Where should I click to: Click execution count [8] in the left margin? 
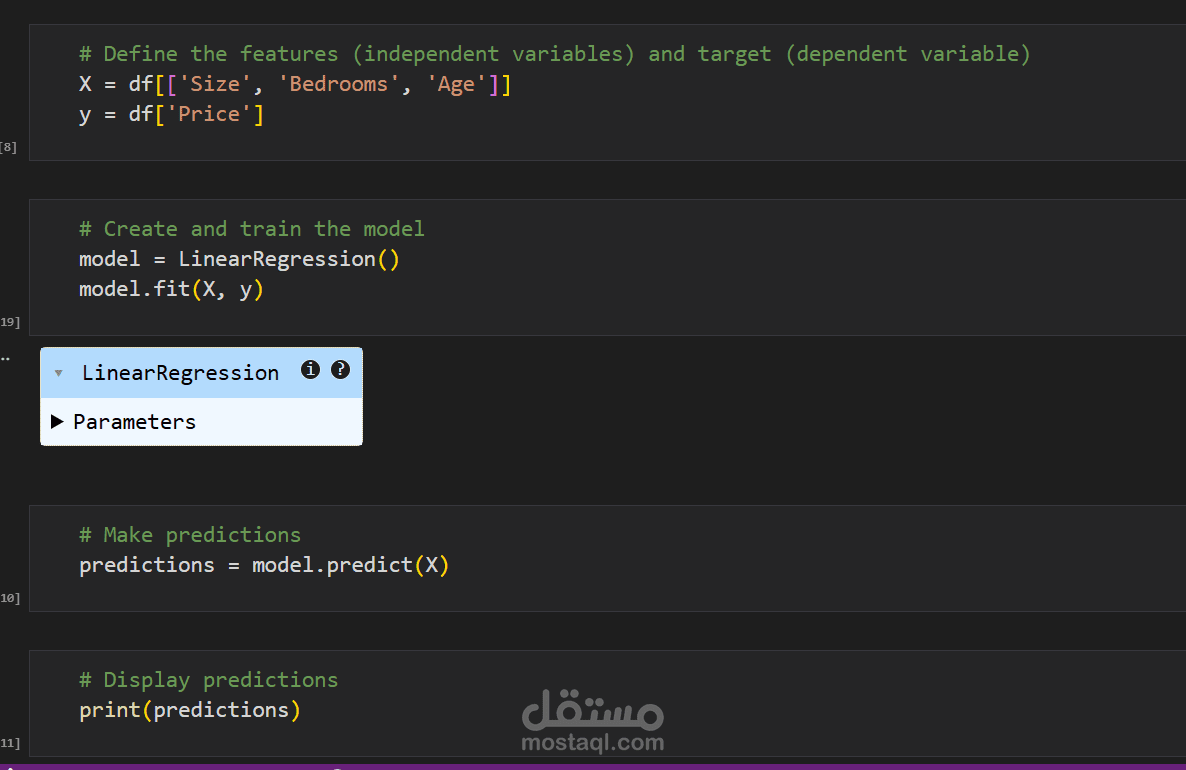coord(8,146)
